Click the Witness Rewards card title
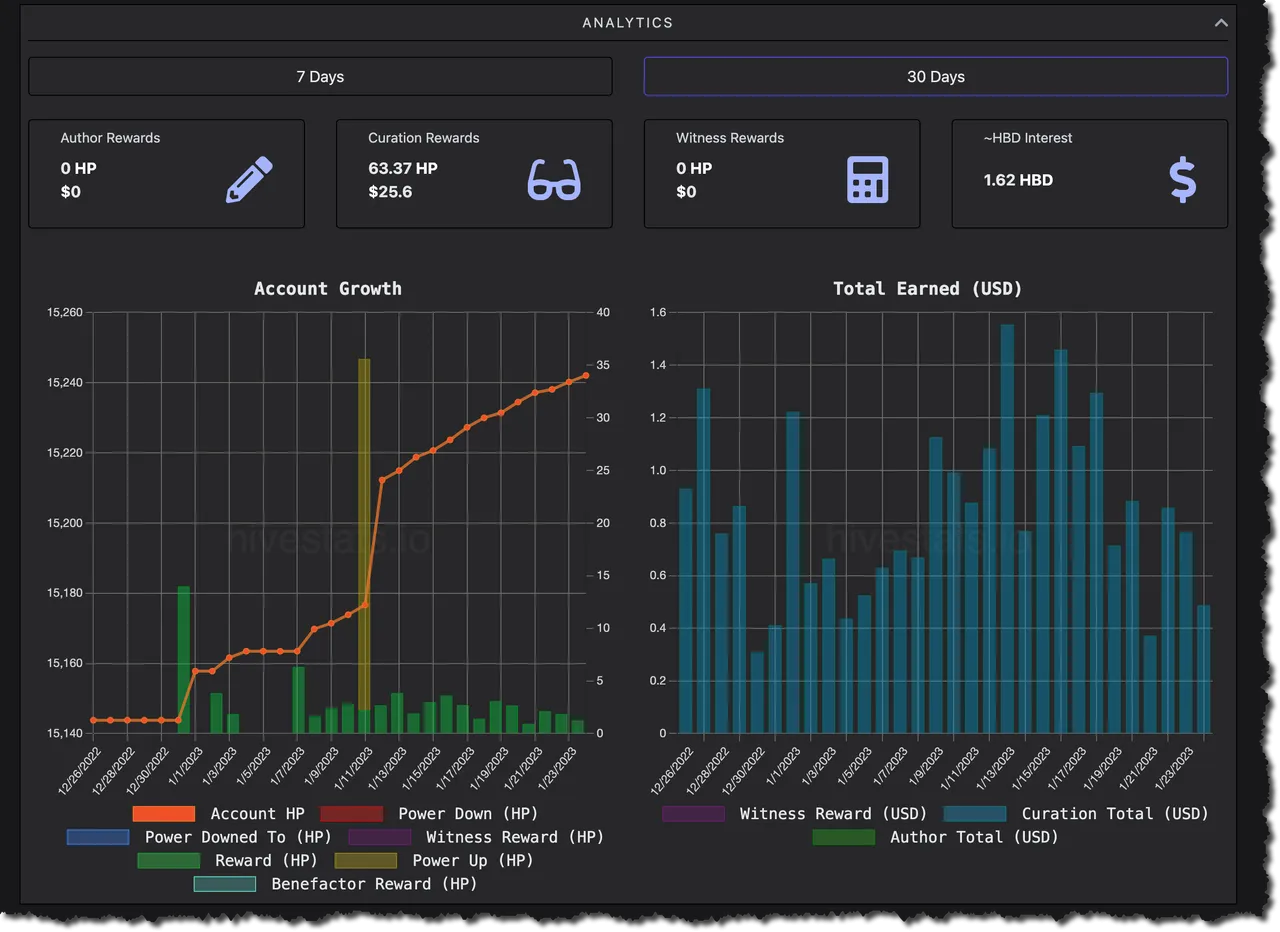1280x932 pixels. [x=730, y=138]
